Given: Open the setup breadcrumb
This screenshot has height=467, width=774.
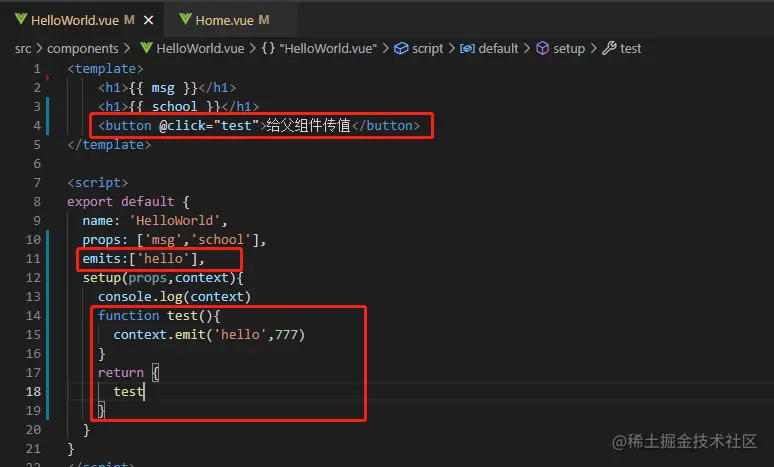Looking at the screenshot, I should [569, 48].
